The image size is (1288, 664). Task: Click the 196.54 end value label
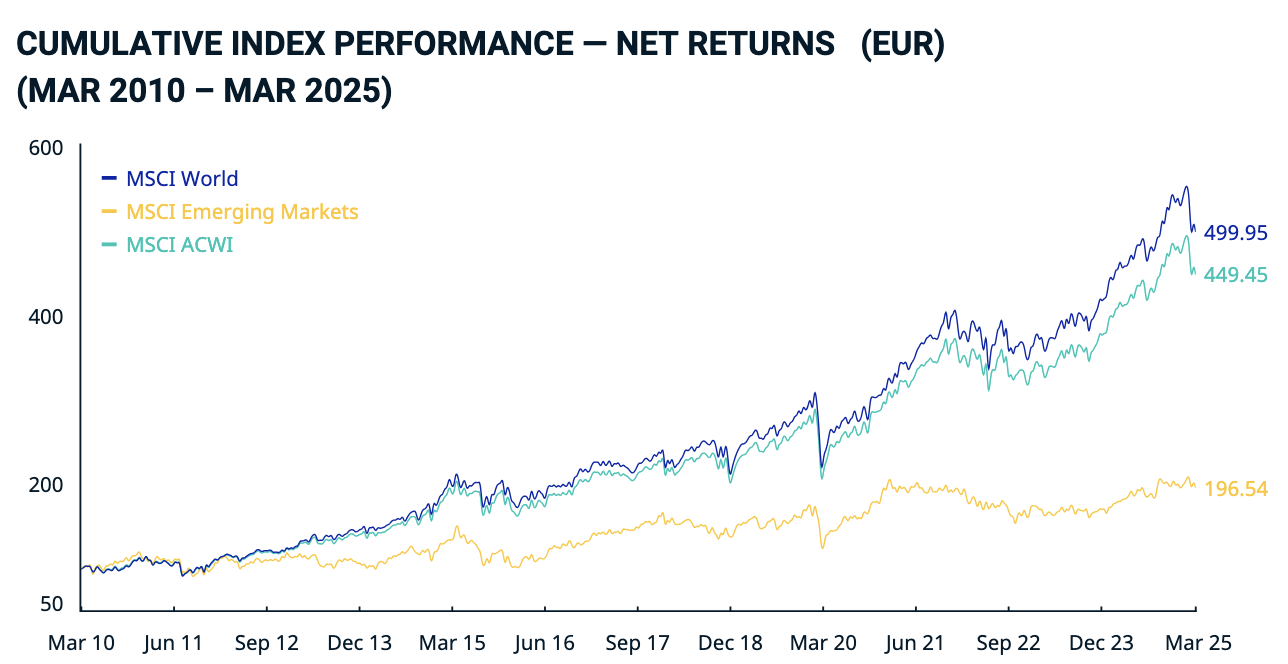tap(1235, 489)
